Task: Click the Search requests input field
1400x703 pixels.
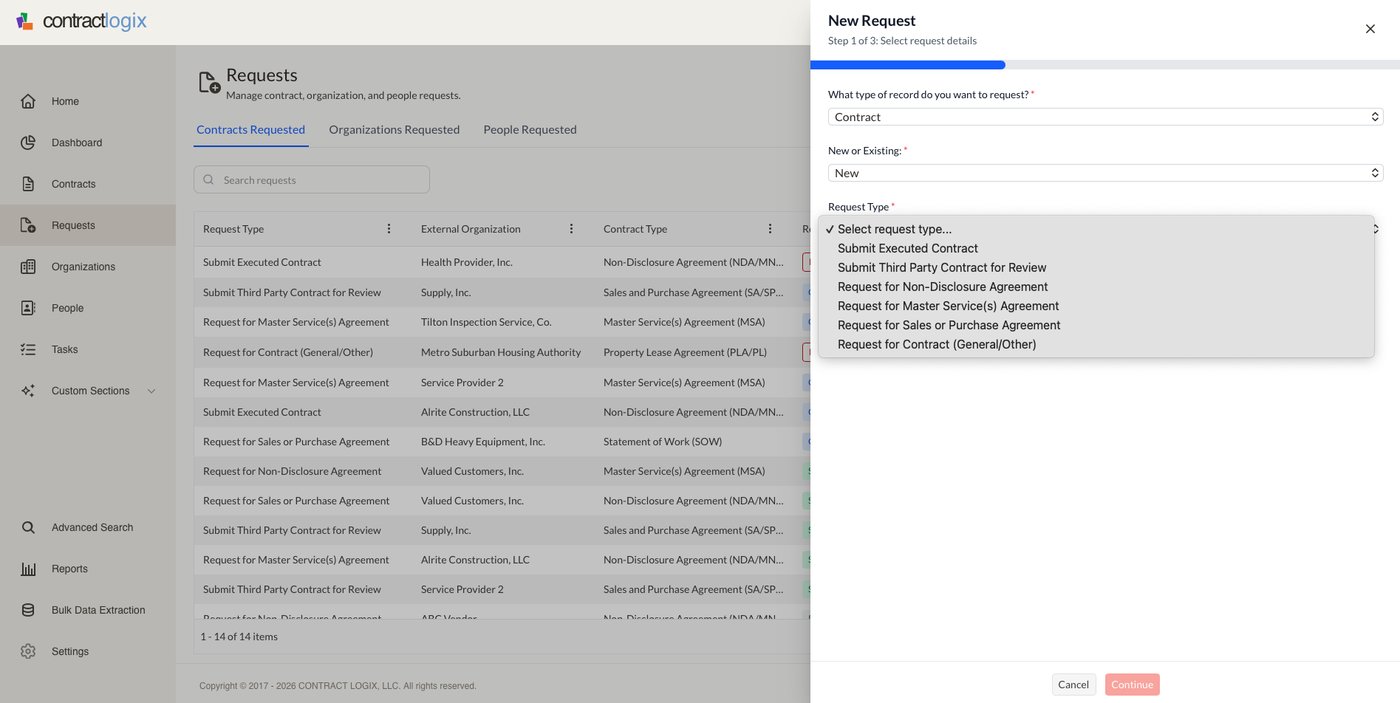Action: [312, 180]
